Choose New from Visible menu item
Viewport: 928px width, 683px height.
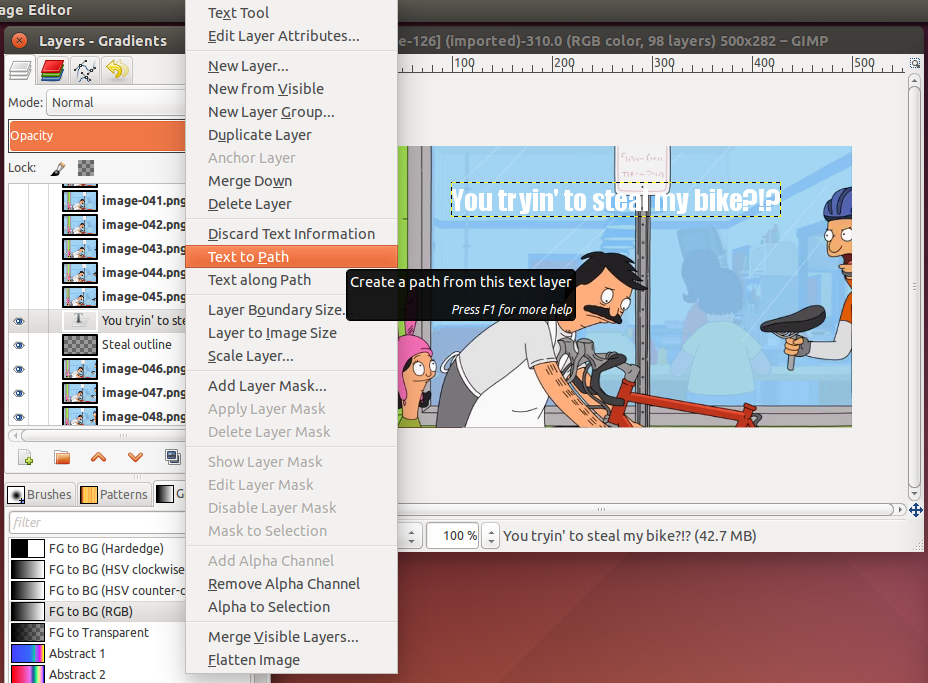(x=291, y=89)
